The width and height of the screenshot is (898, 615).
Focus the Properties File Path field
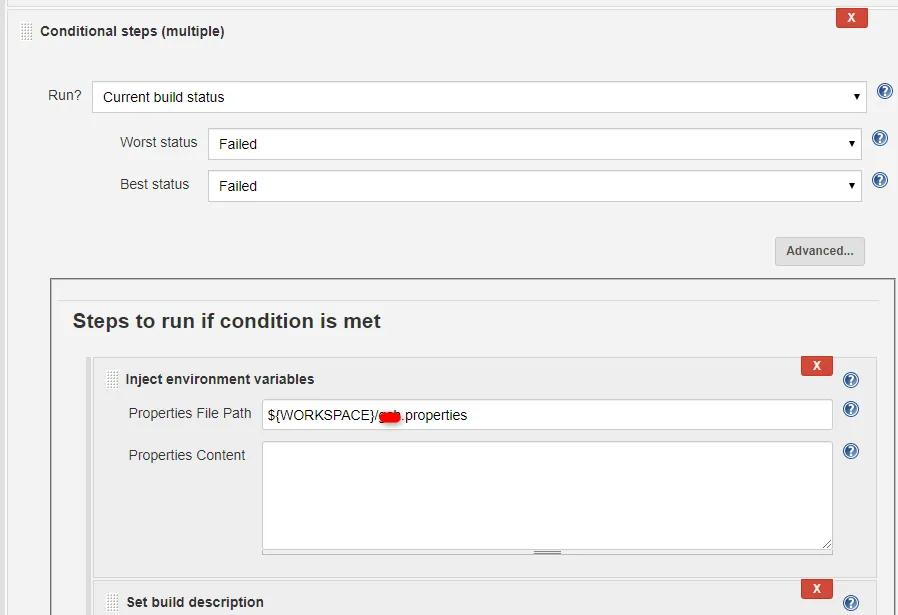[547, 415]
